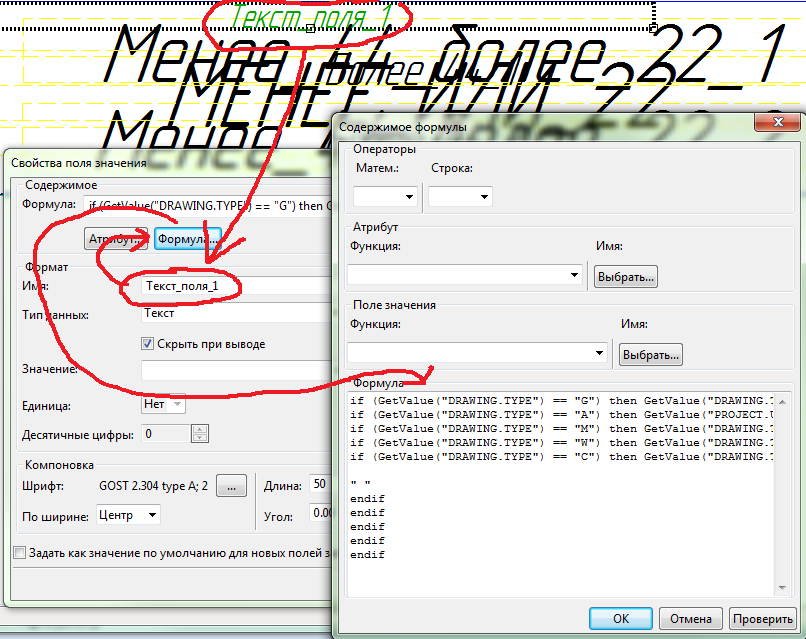The width and height of the screenshot is (806, 639).
Task: Click the formula line with "A" condition
Action: [561, 415]
